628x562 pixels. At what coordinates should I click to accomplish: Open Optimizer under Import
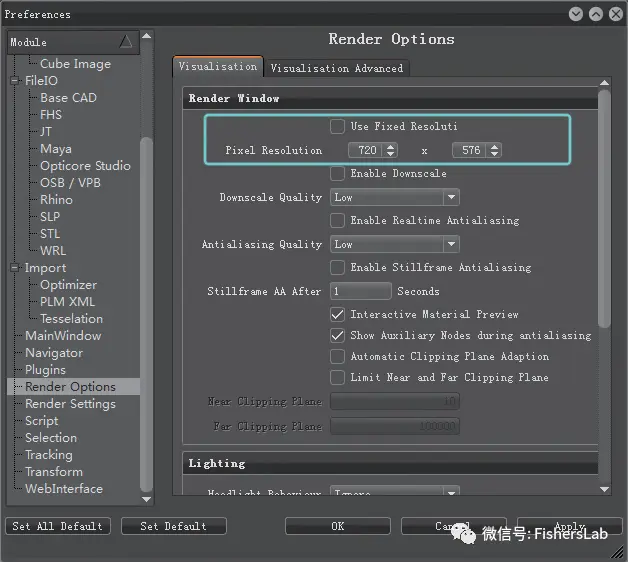(x=68, y=285)
